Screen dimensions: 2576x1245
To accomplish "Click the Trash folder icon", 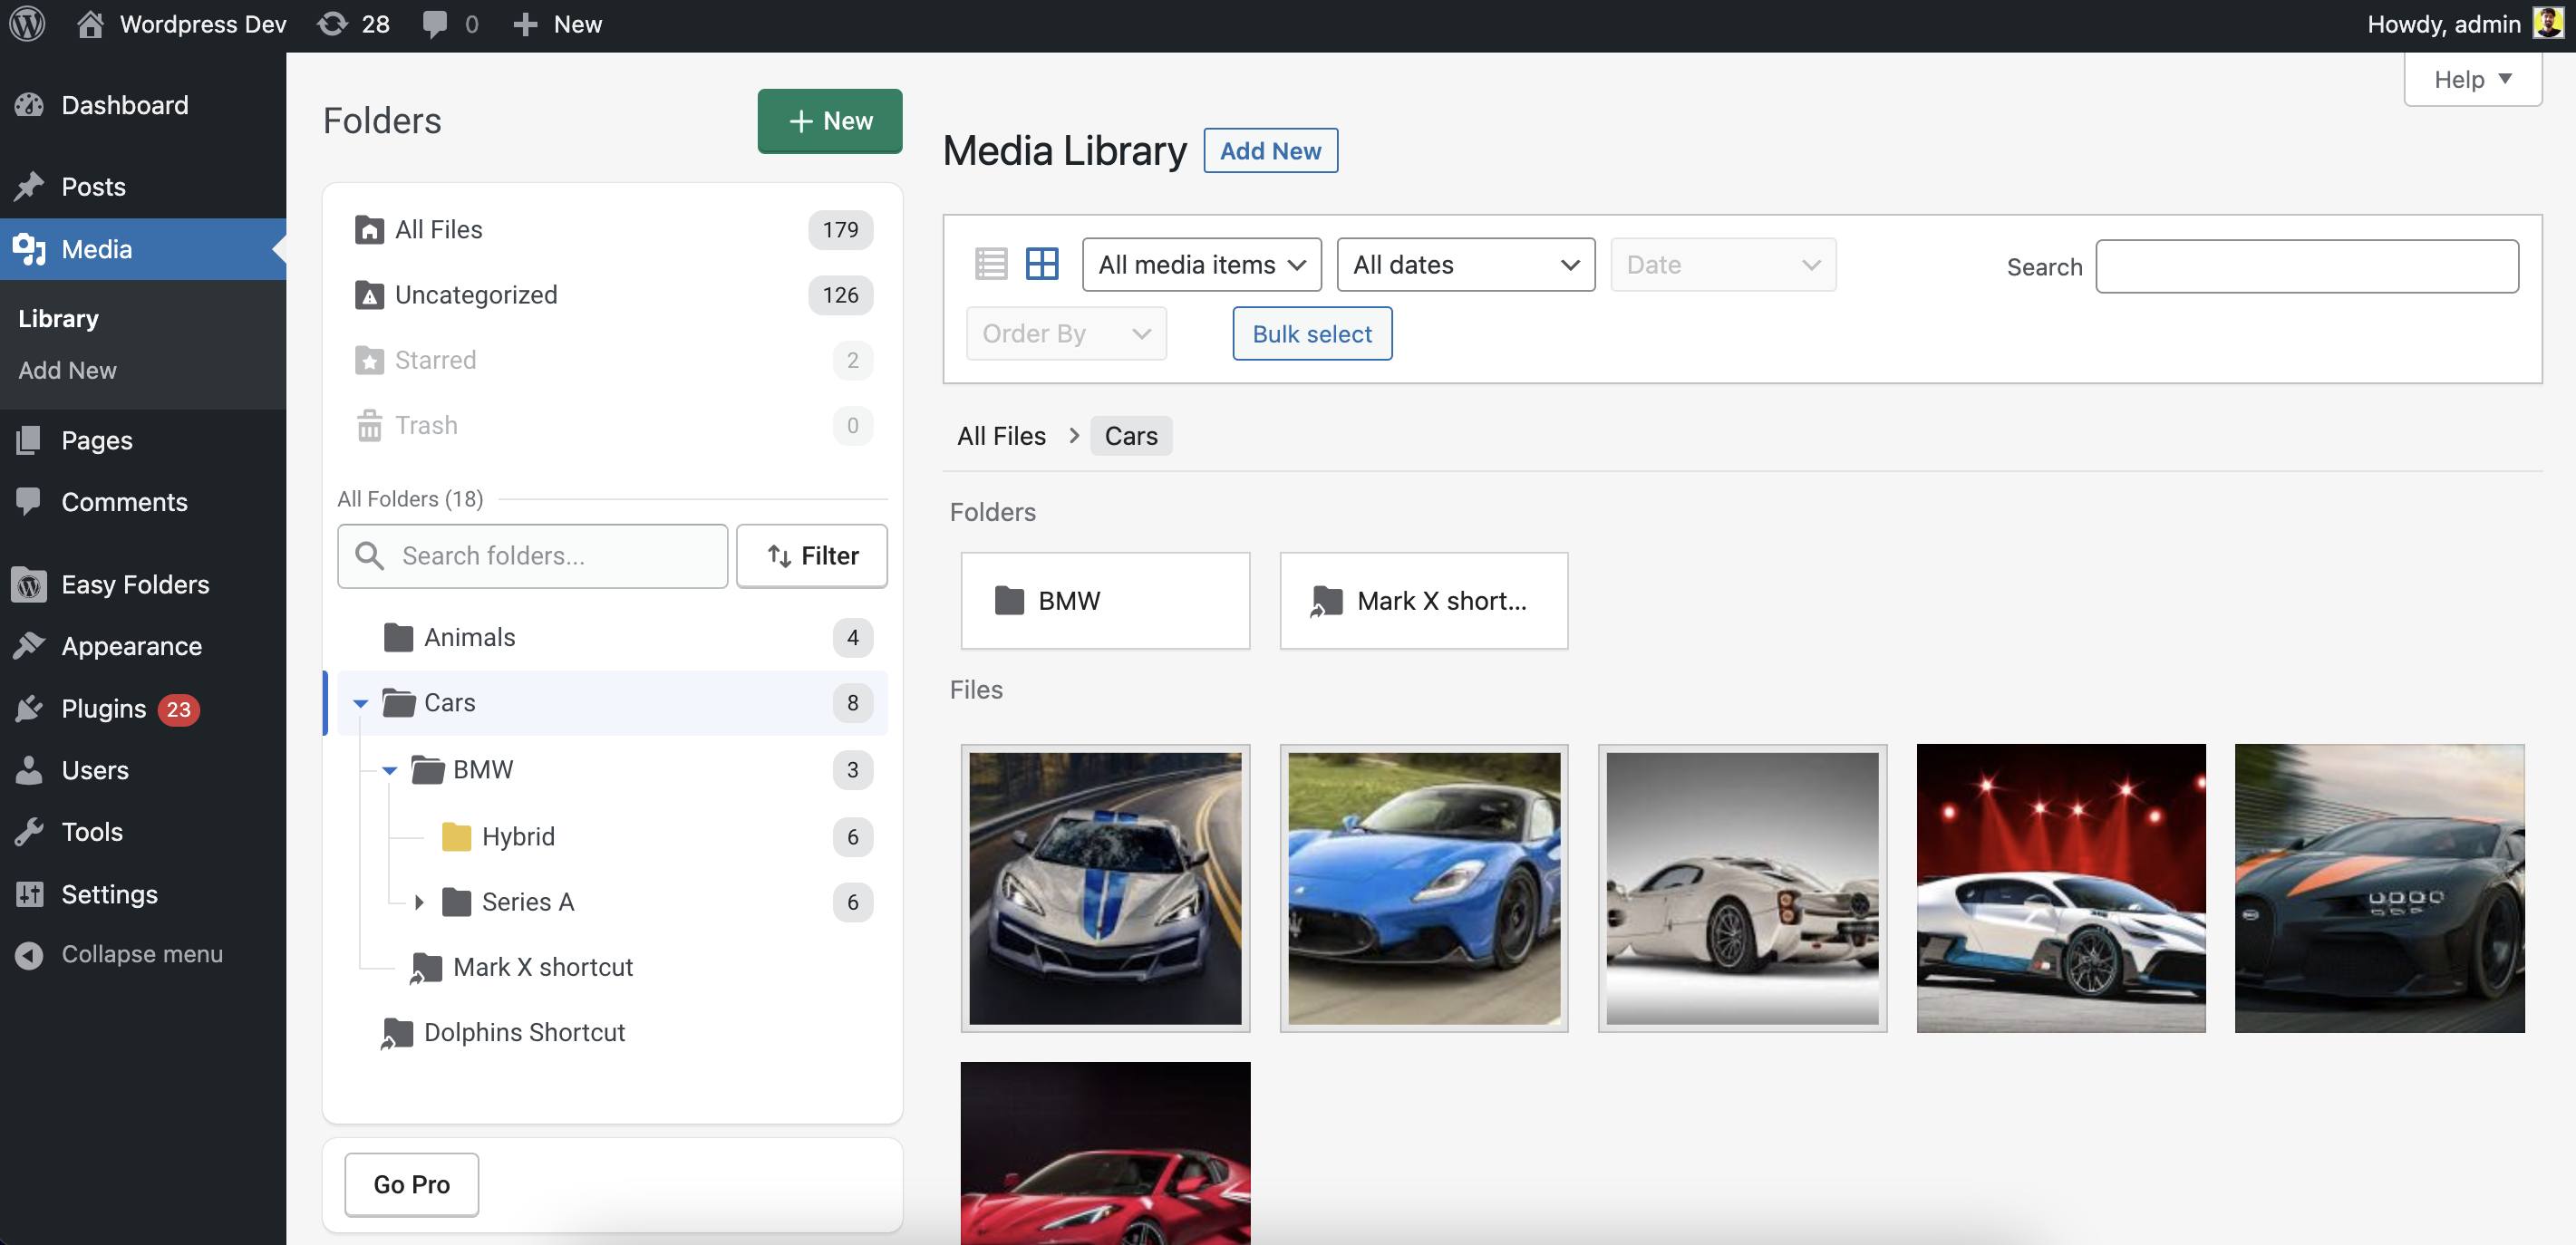I will pyautogui.click(x=370, y=425).
